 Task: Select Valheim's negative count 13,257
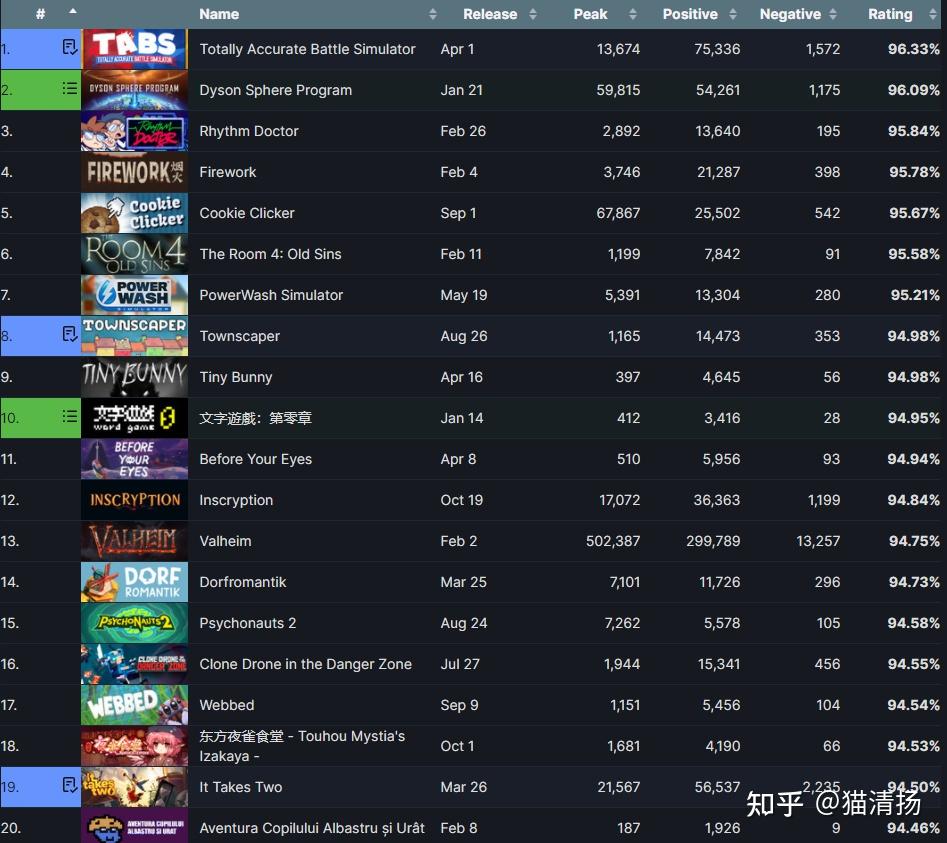(x=818, y=541)
